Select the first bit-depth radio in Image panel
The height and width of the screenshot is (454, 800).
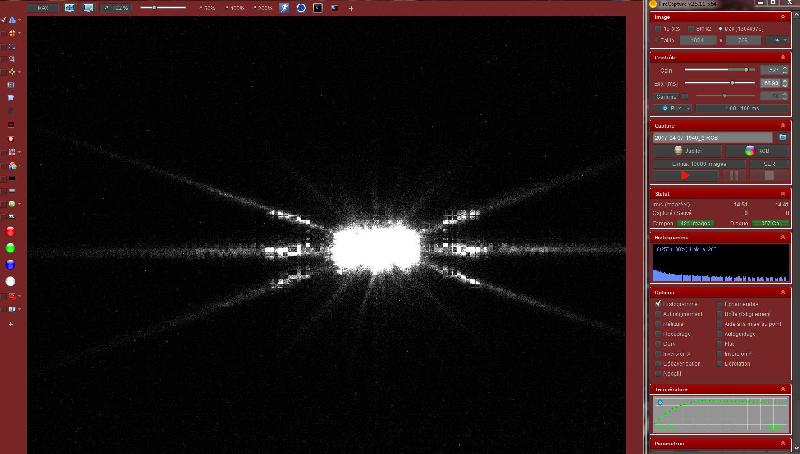click(x=658, y=29)
